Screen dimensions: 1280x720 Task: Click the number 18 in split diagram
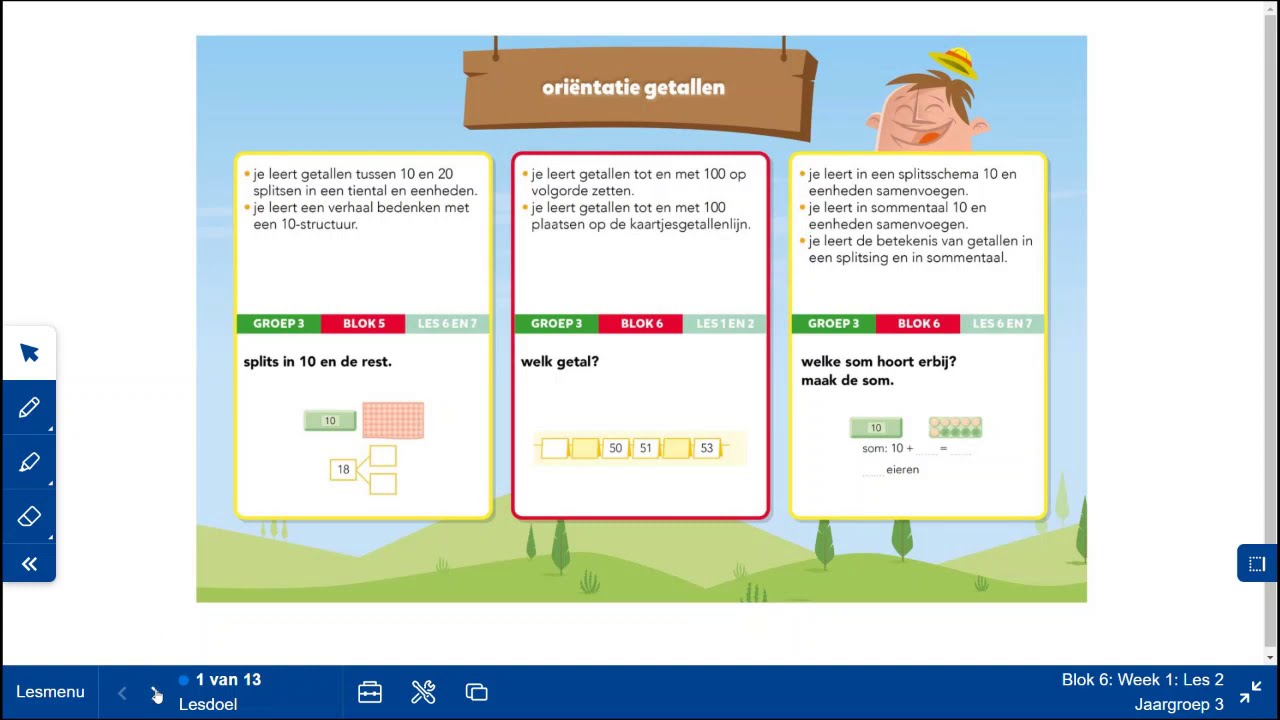point(343,469)
